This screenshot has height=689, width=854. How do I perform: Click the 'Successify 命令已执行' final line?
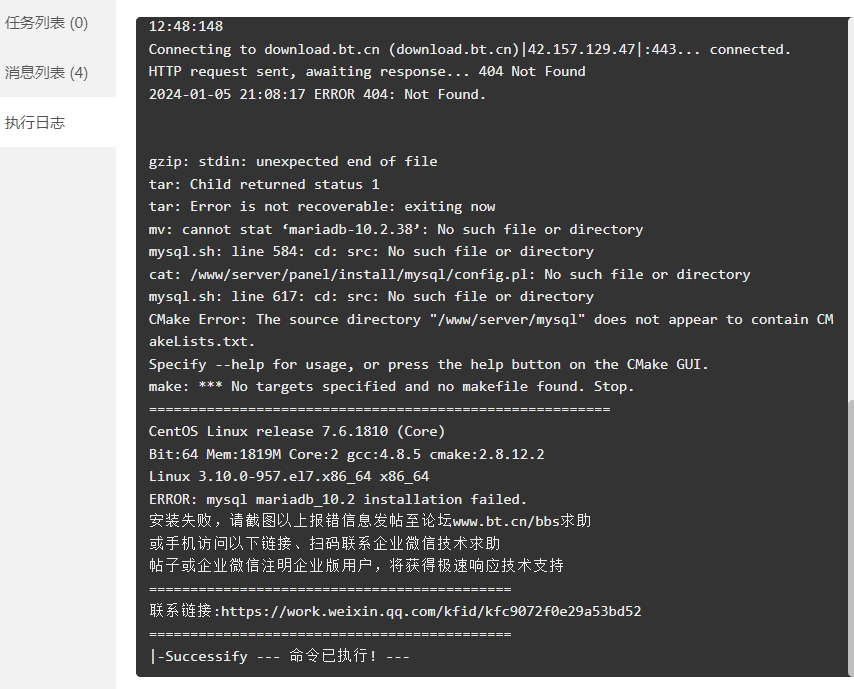coord(279,656)
